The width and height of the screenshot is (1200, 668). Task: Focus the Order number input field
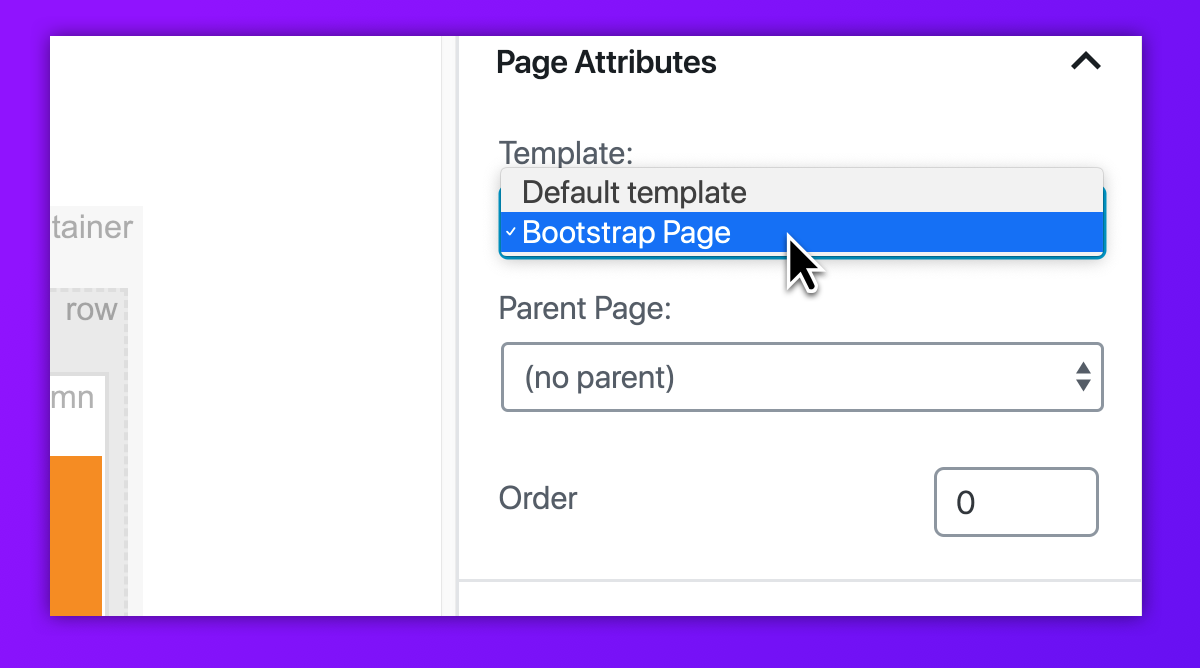1015,502
